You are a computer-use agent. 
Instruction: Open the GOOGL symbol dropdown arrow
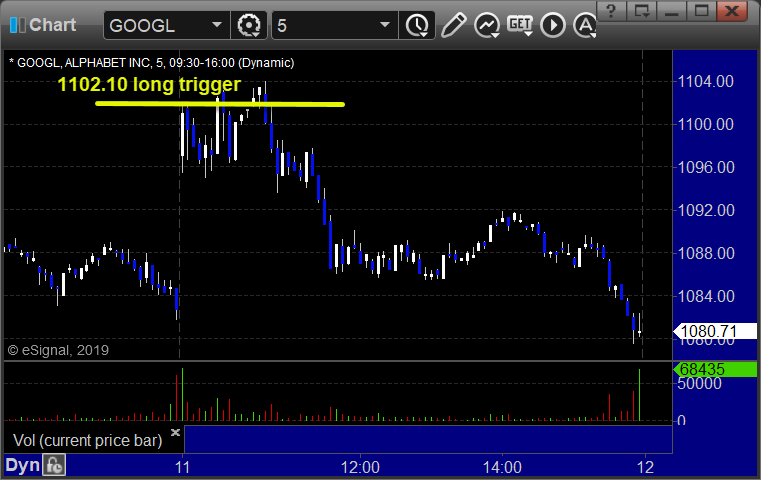click(x=217, y=25)
